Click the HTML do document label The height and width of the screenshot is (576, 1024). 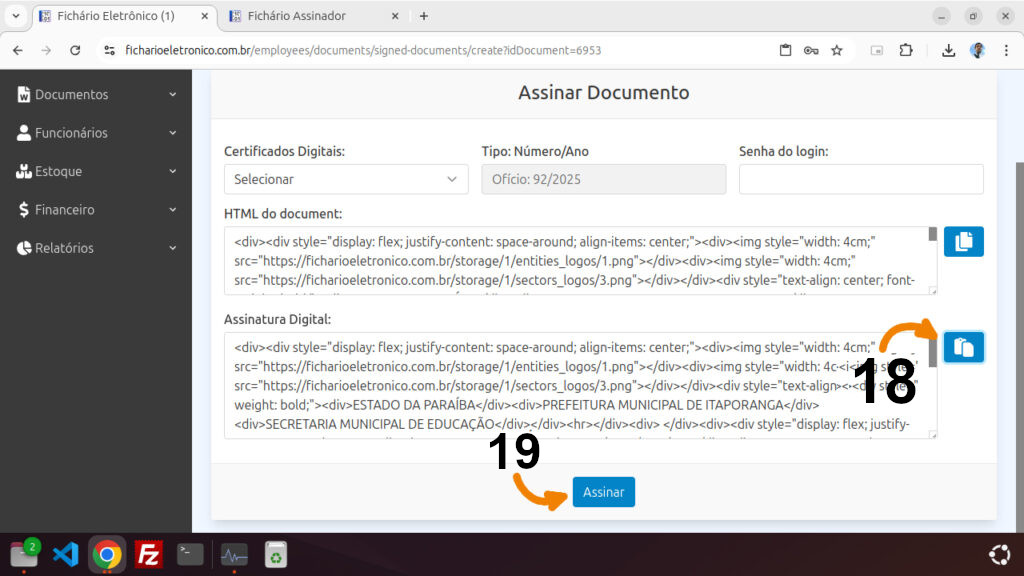(x=283, y=214)
